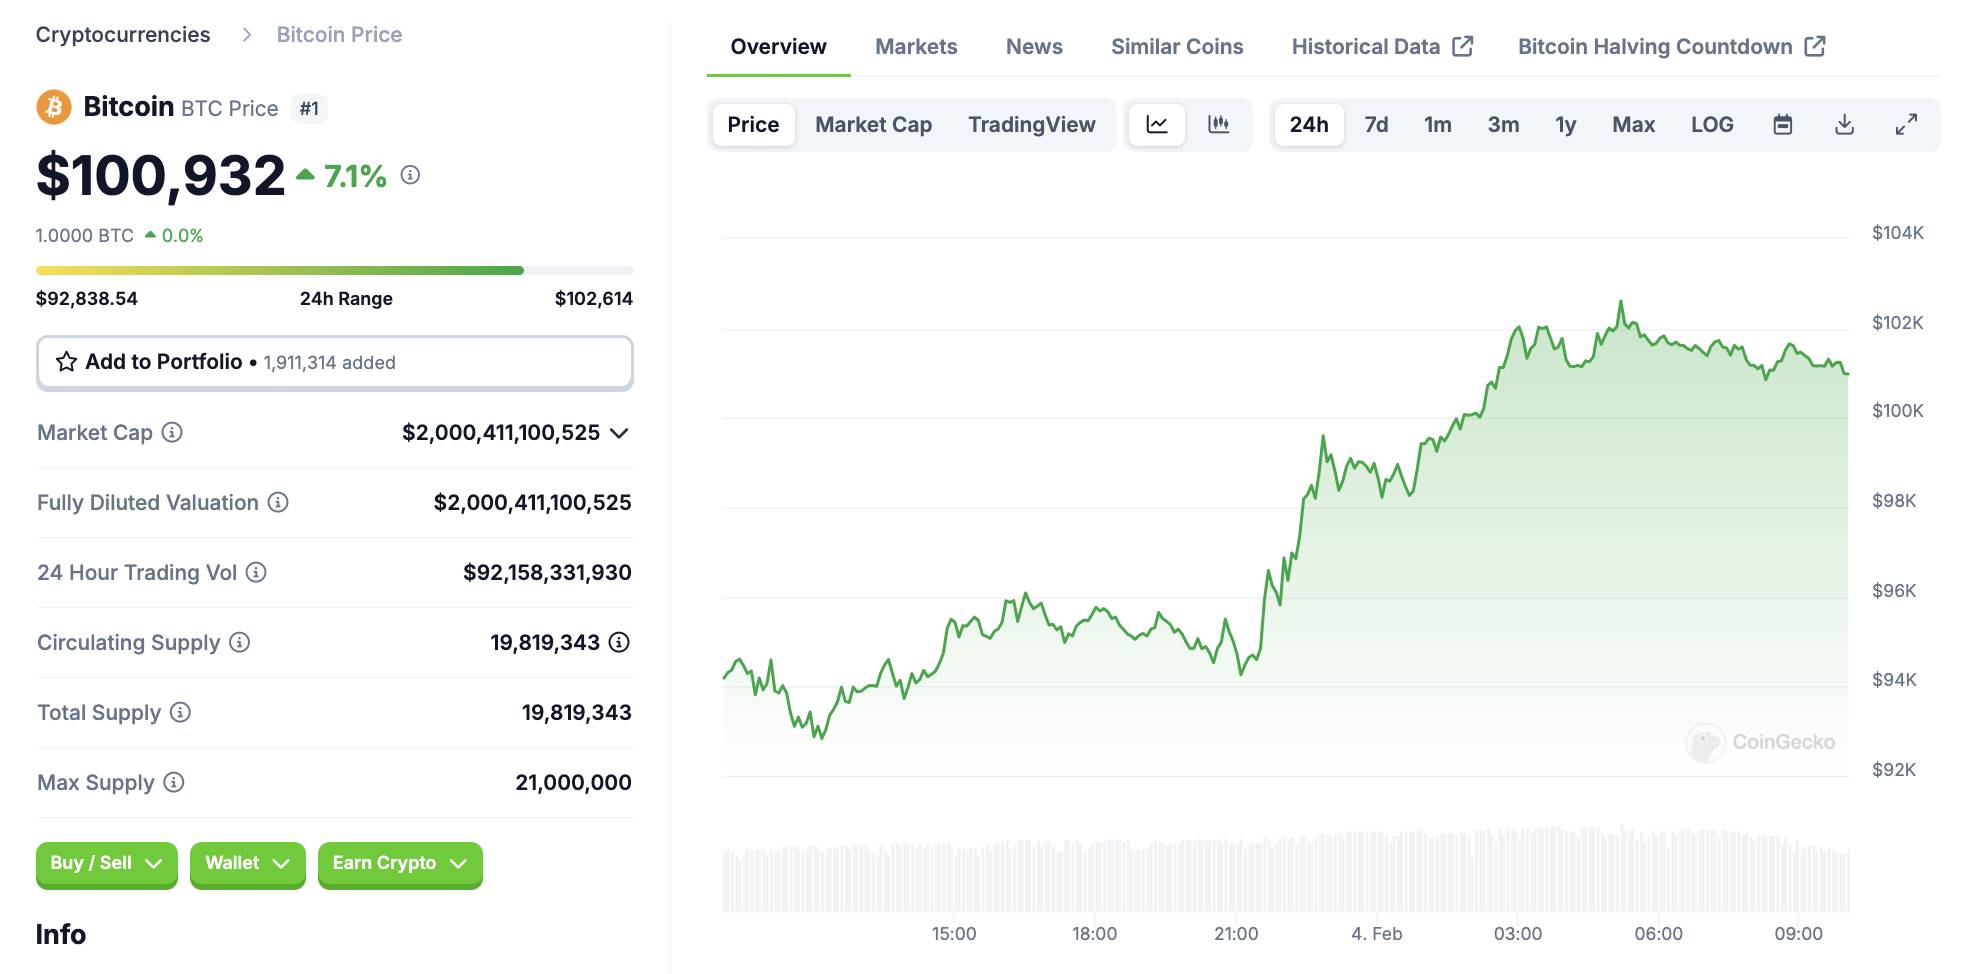This screenshot has height=974, width=1976.
Task: Click the volume bars below chart
Action: coord(1286,868)
